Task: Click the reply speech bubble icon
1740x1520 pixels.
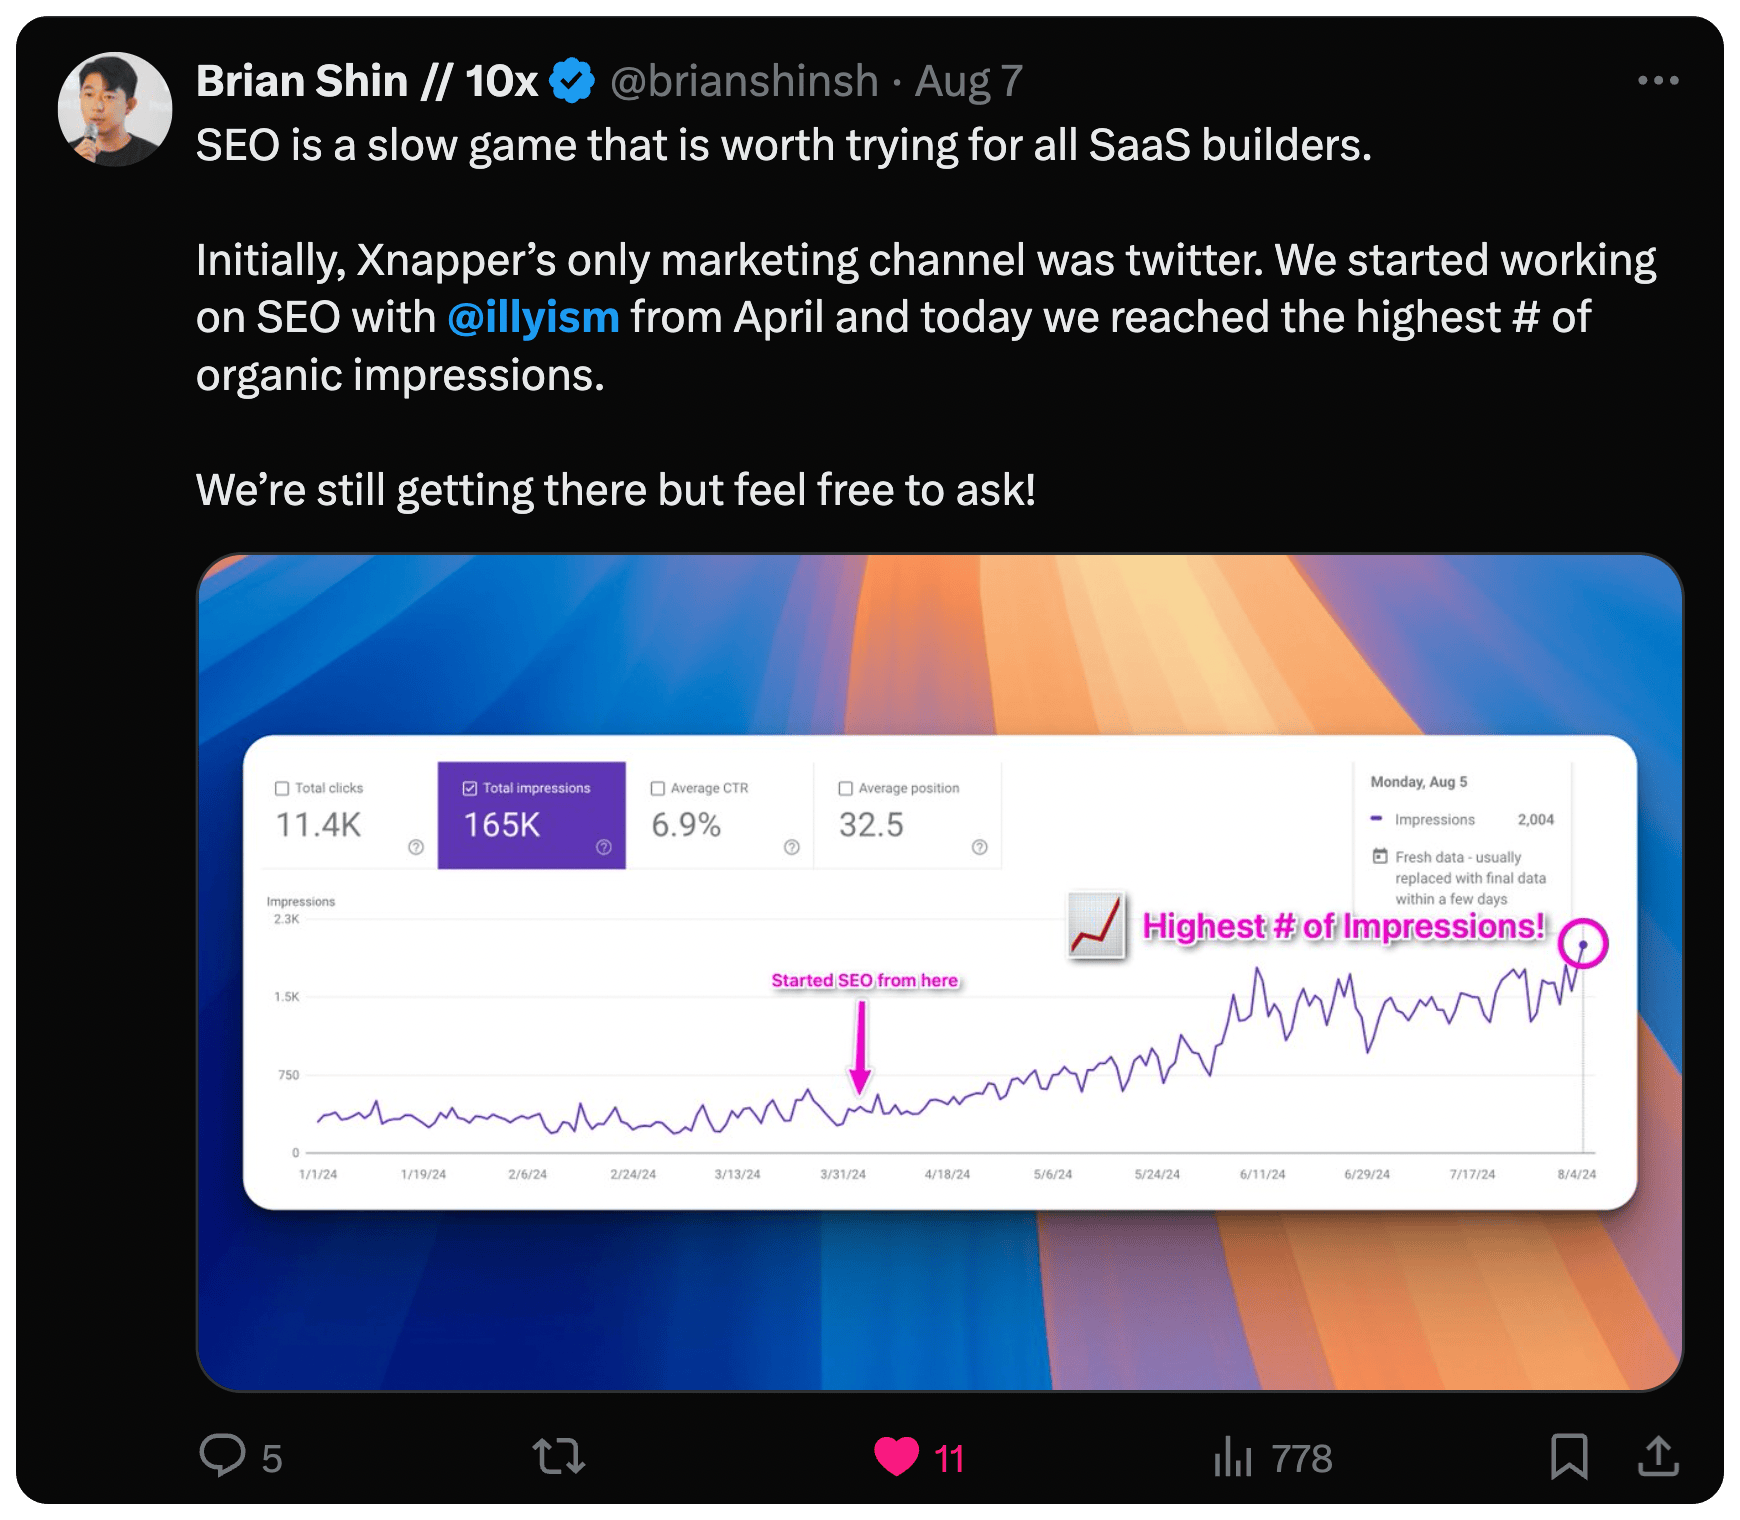Action: pos(222,1456)
